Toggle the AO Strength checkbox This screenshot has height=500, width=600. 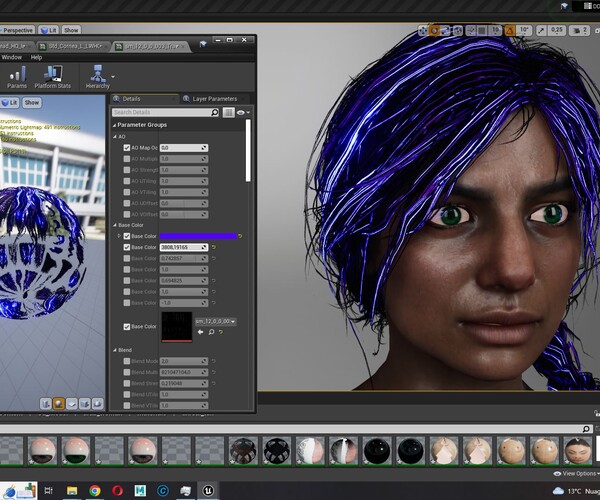tap(127, 170)
